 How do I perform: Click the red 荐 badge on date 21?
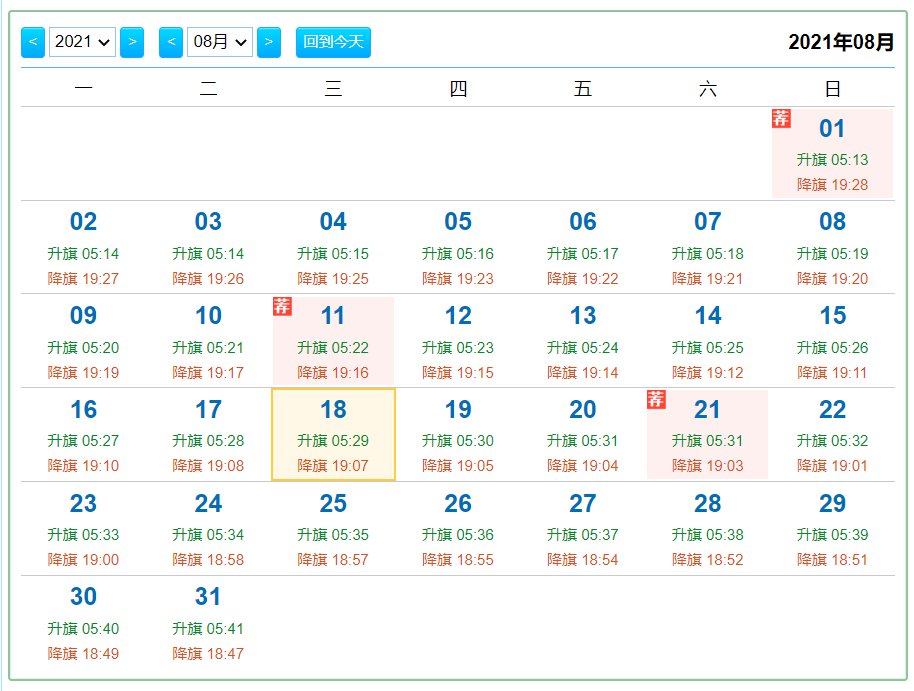point(656,399)
